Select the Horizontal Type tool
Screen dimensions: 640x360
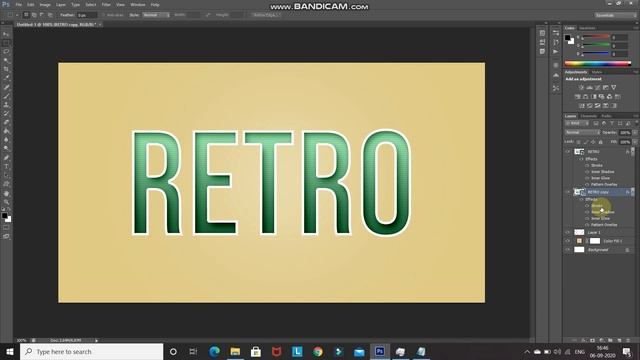coord(6,167)
